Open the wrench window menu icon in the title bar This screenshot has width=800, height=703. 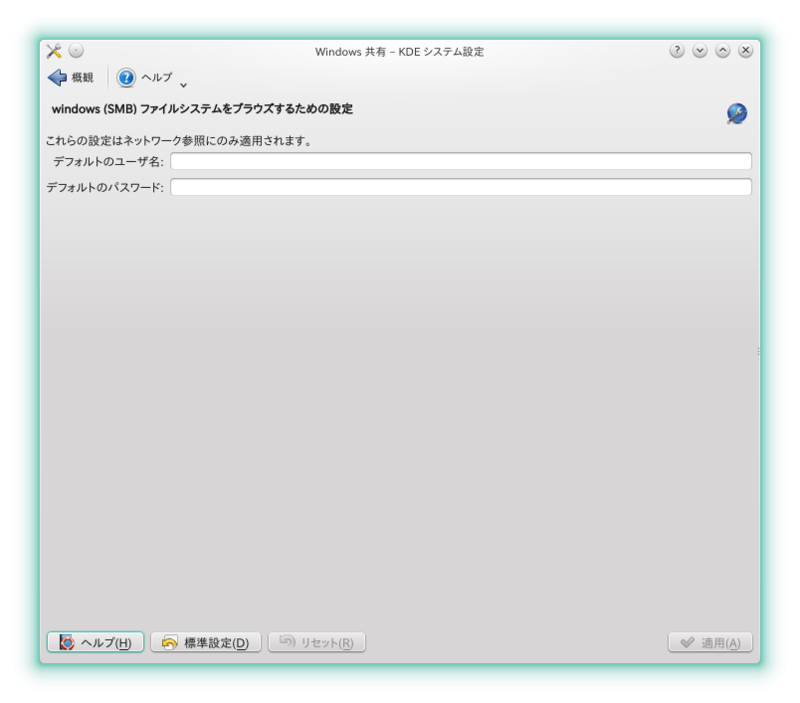click(x=54, y=51)
